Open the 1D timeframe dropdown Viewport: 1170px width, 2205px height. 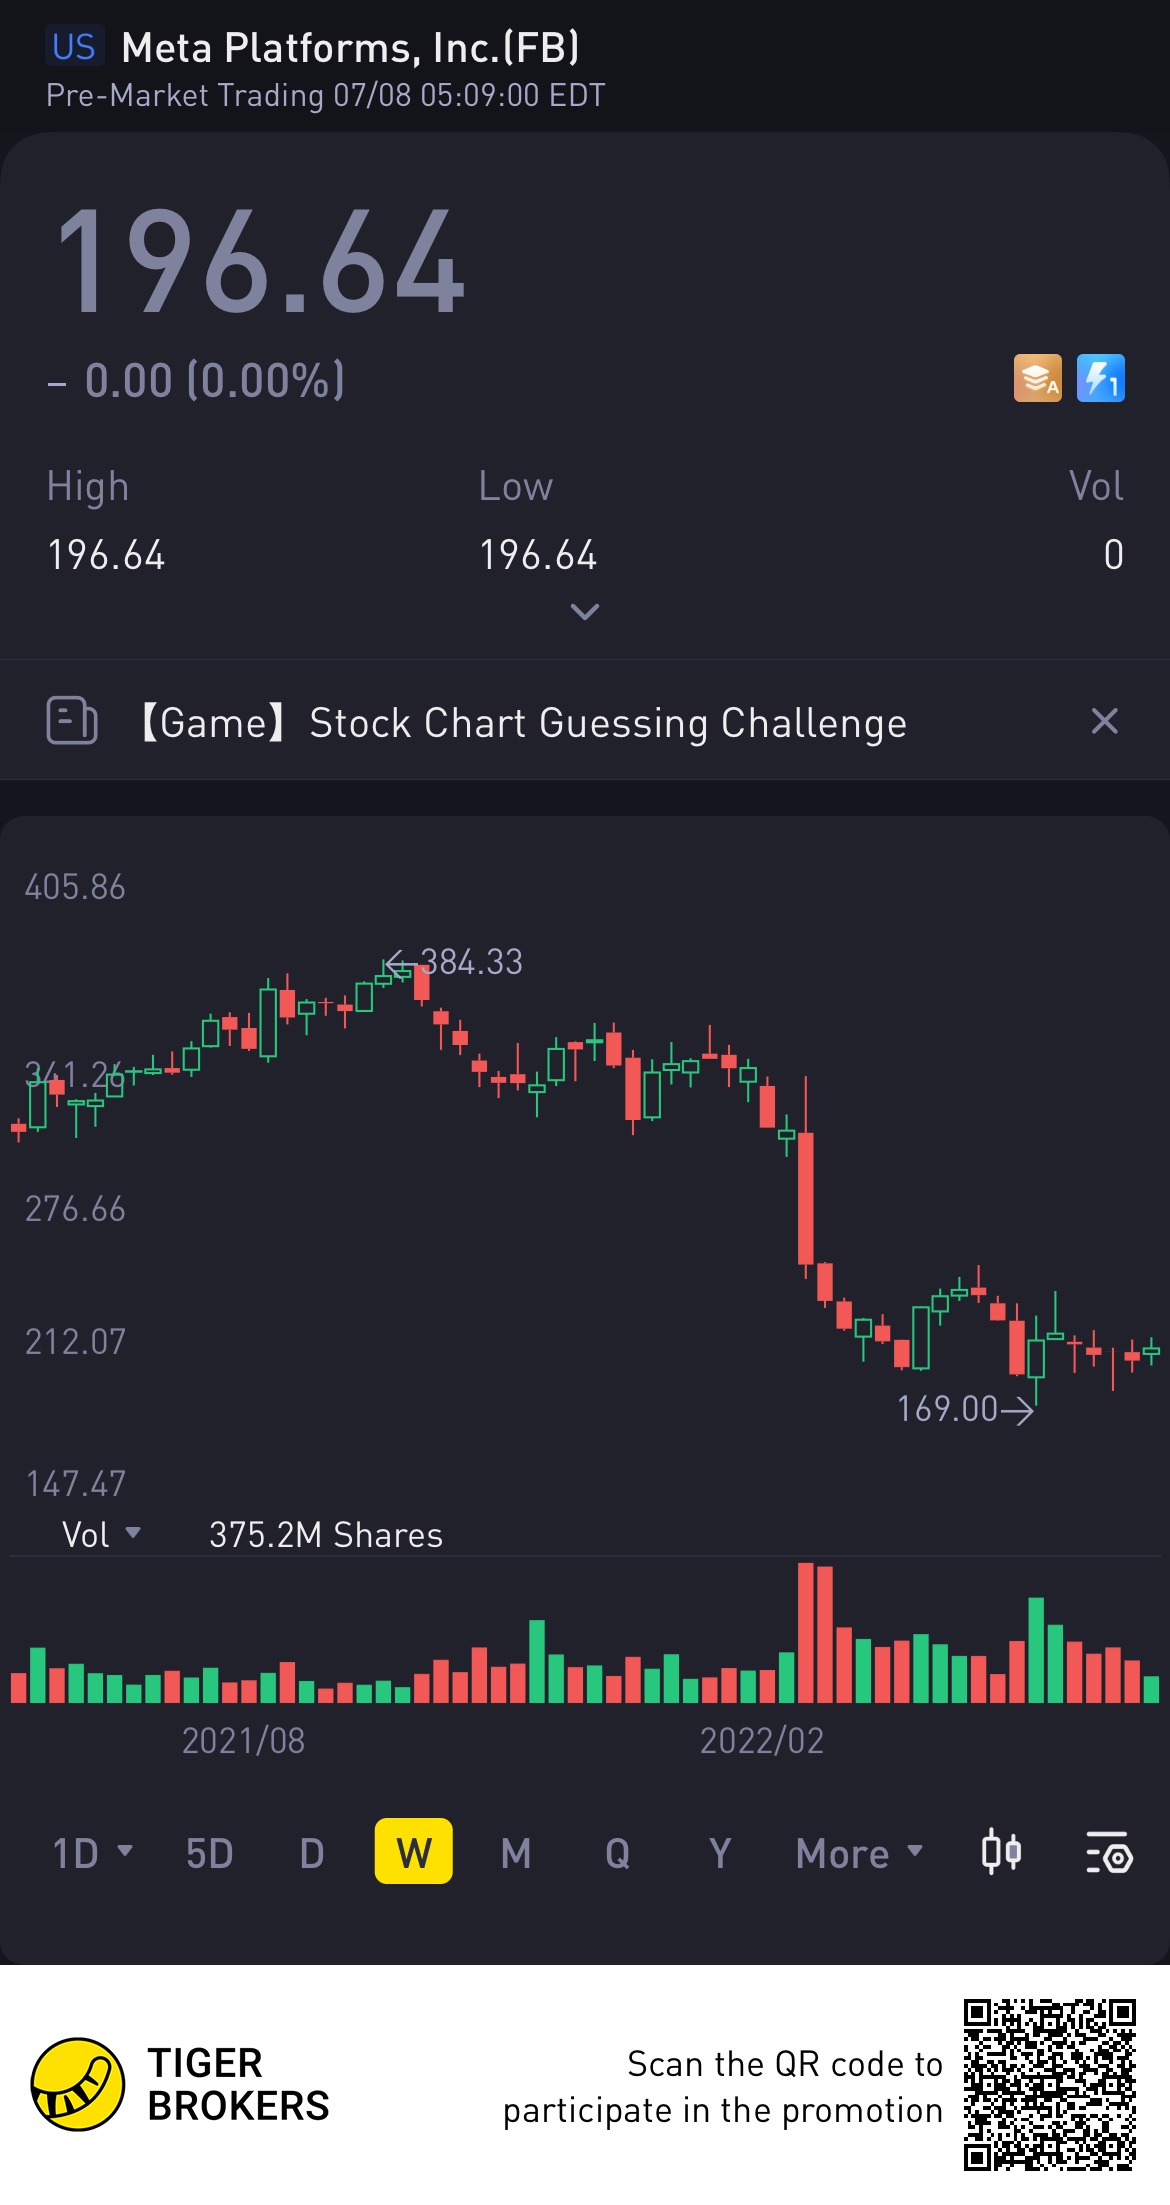click(x=92, y=1853)
